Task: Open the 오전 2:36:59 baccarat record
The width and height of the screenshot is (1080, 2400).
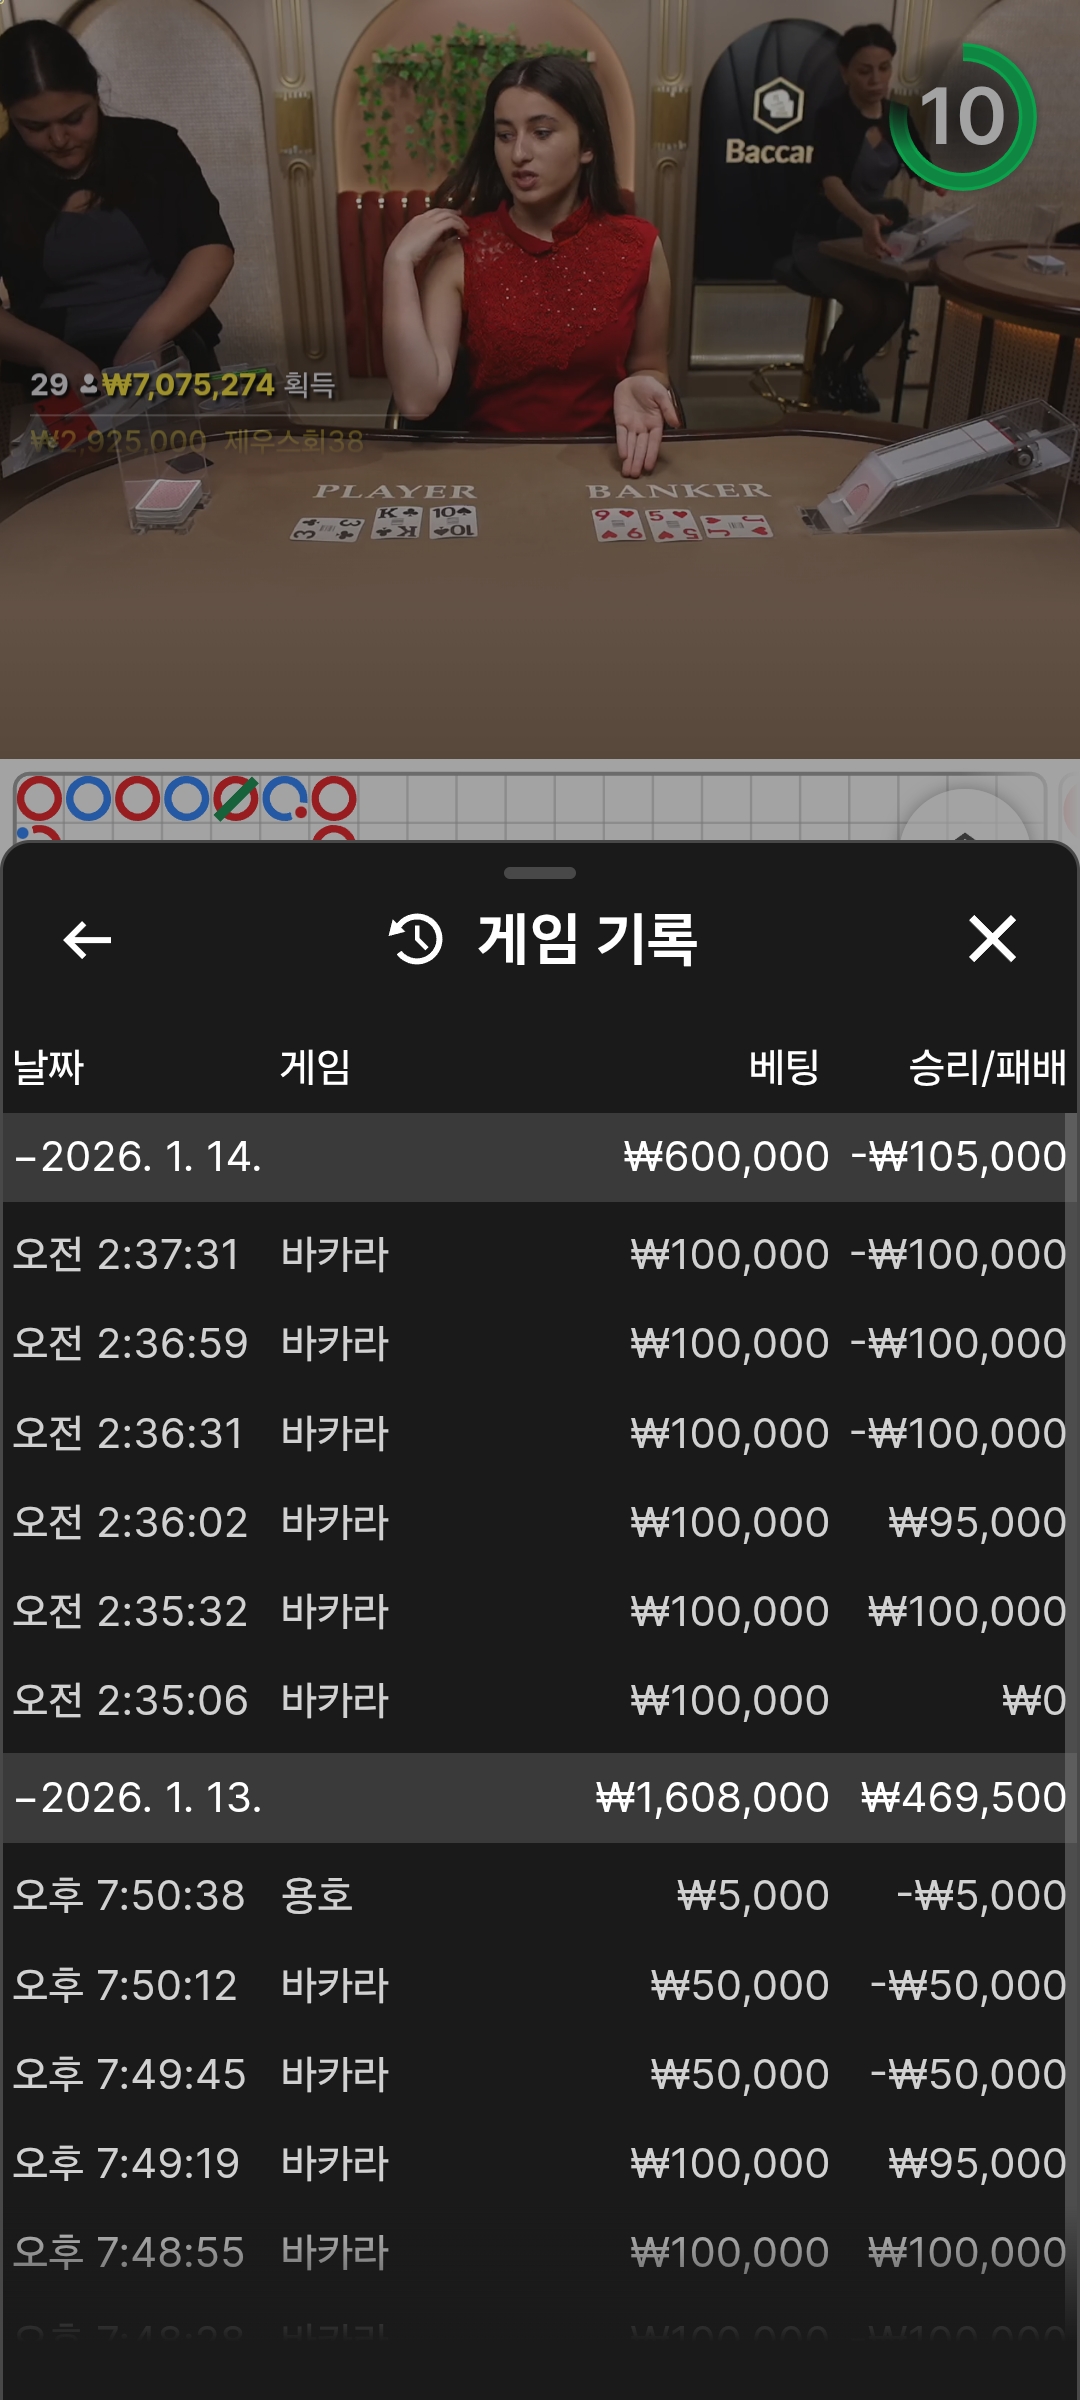Action: [540, 1343]
